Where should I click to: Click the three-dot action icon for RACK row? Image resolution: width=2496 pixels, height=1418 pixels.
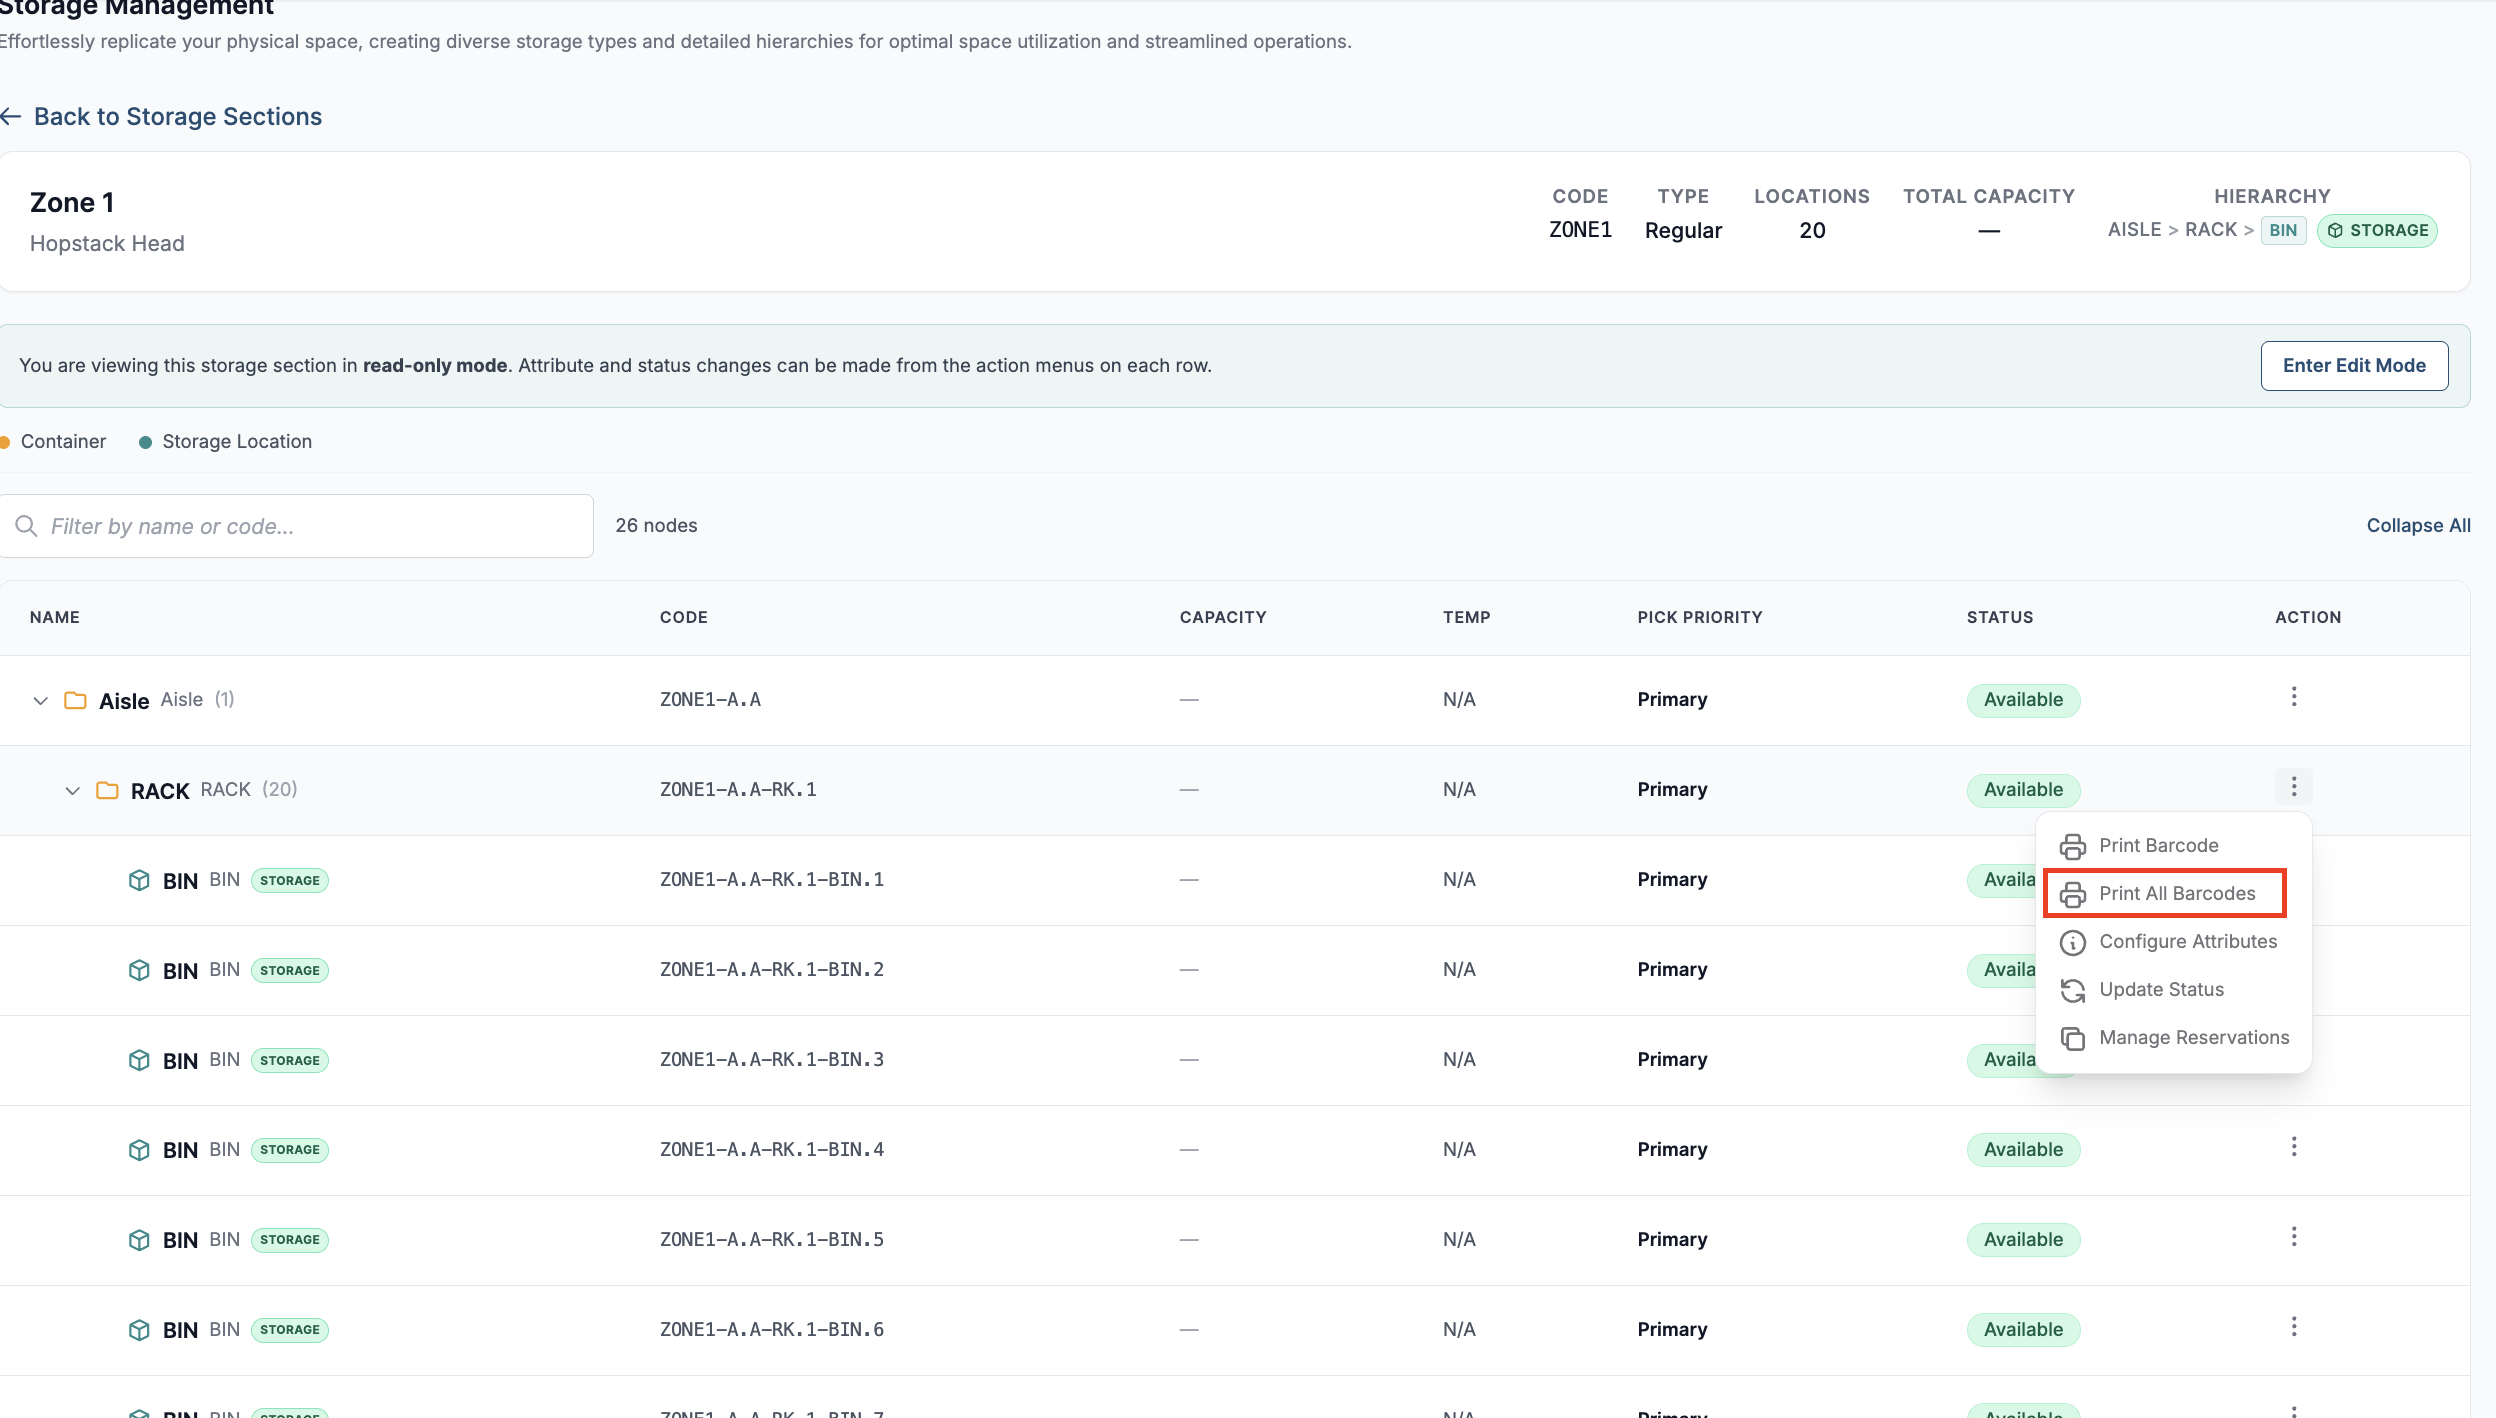pos(2293,787)
